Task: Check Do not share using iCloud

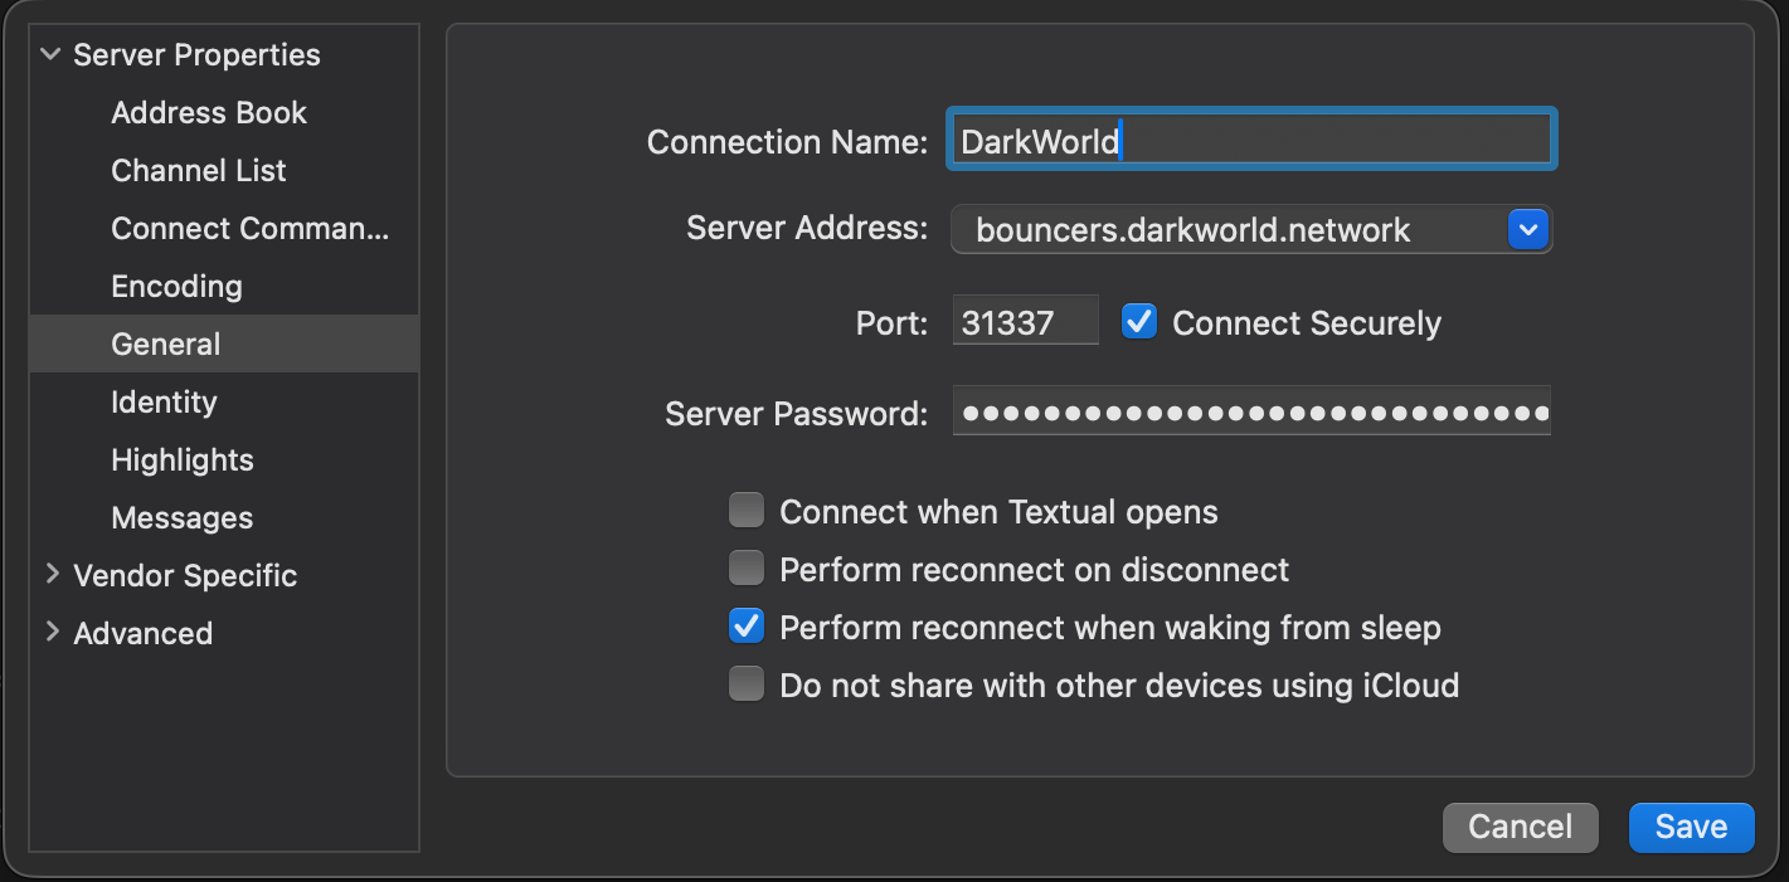Action: click(746, 685)
